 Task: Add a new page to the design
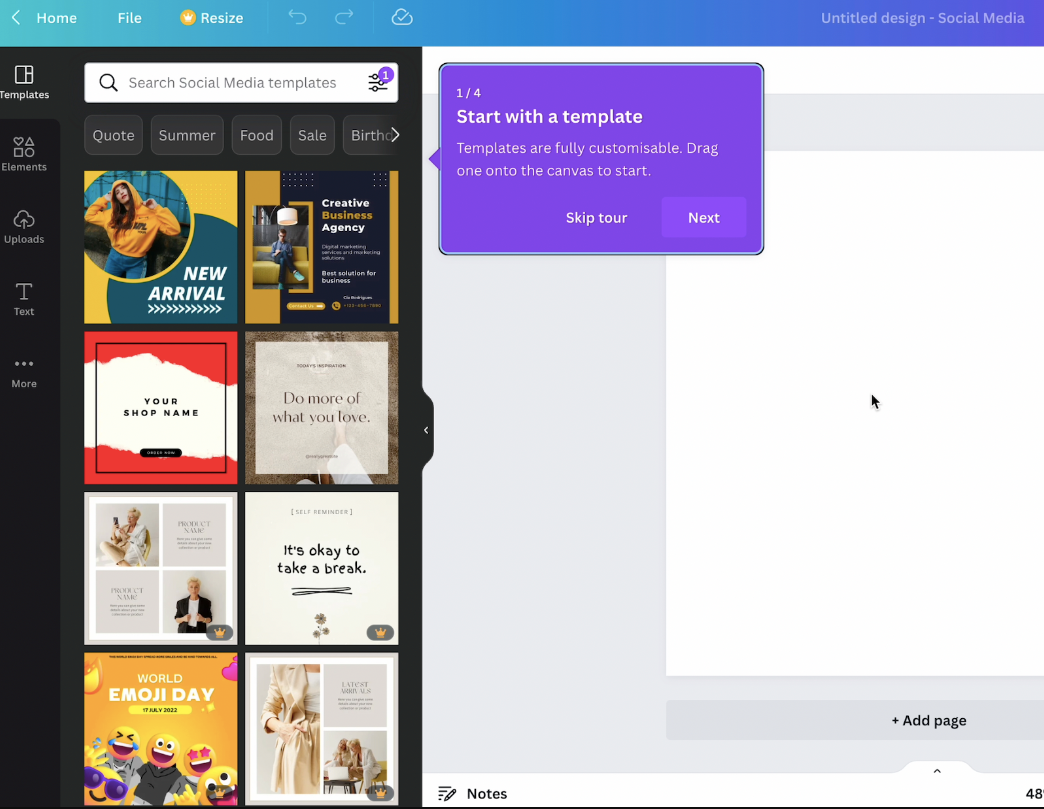(x=929, y=720)
